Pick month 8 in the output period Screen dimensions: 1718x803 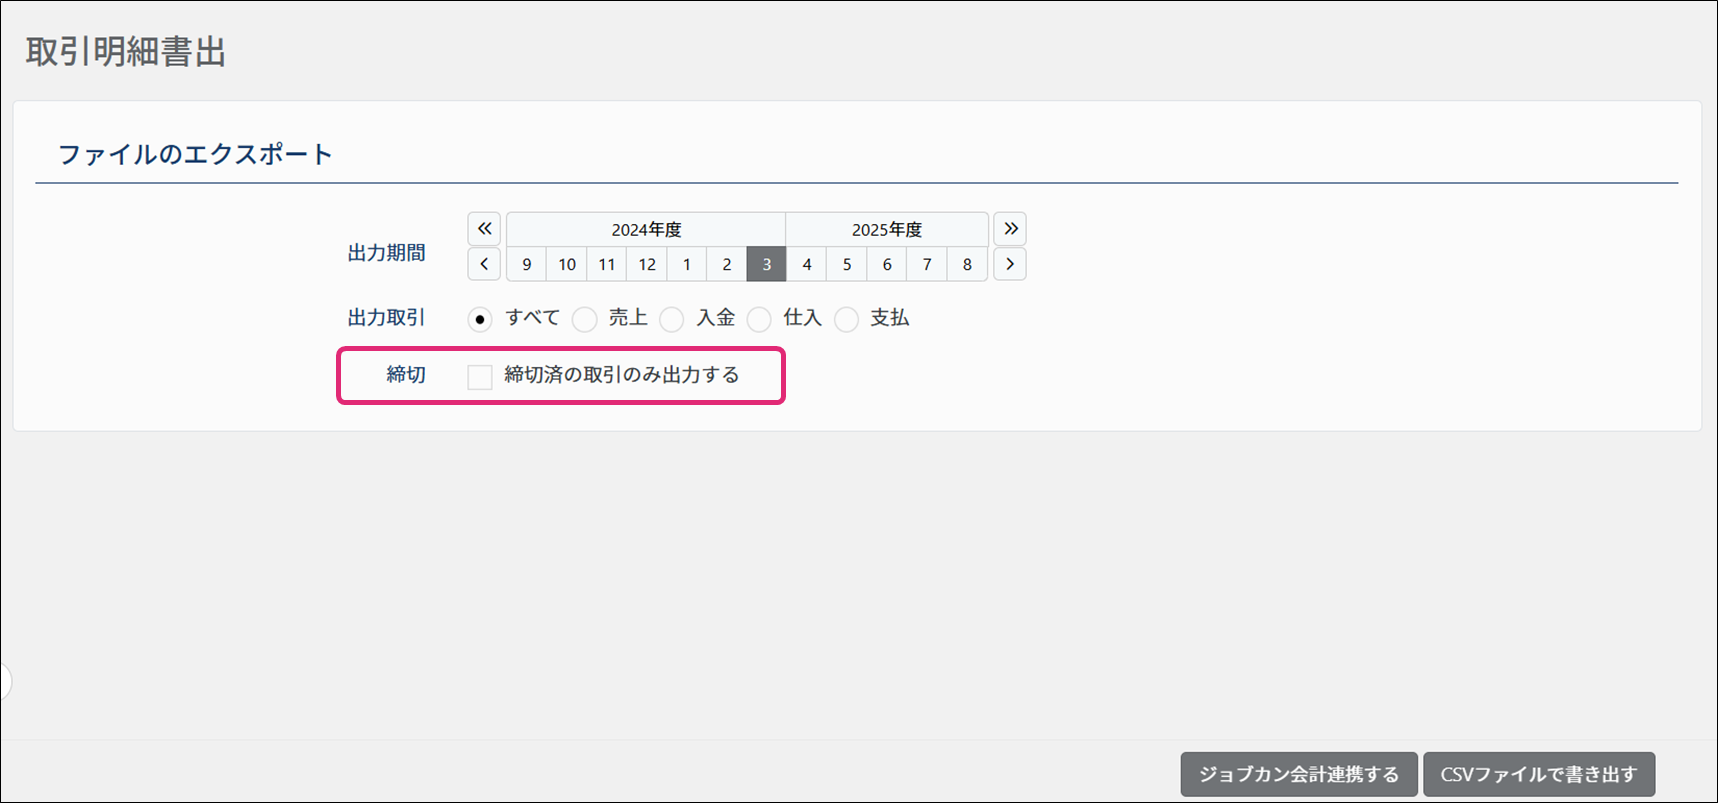click(x=967, y=264)
